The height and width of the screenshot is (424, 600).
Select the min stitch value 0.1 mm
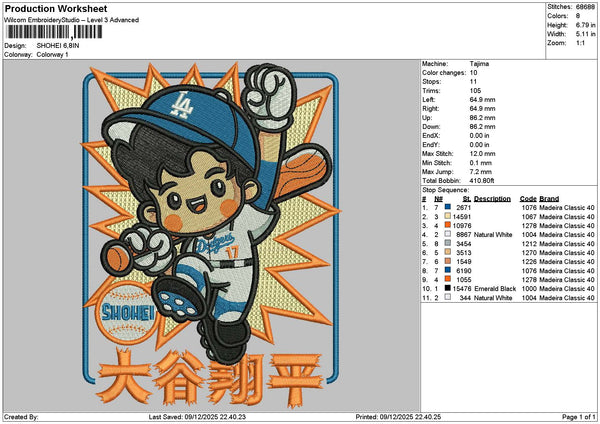(x=481, y=163)
